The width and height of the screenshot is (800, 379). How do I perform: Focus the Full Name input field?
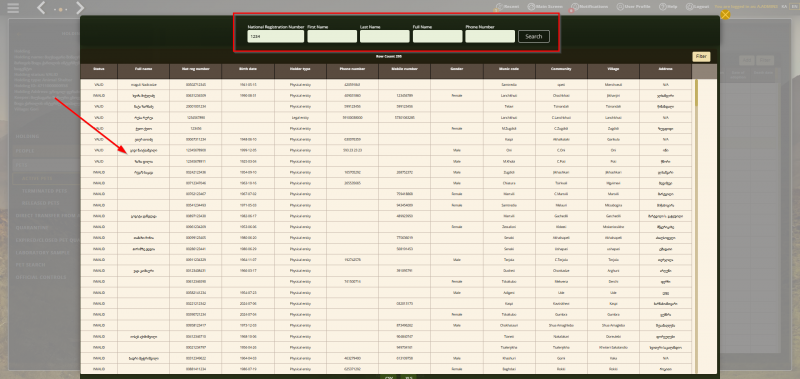click(x=437, y=36)
